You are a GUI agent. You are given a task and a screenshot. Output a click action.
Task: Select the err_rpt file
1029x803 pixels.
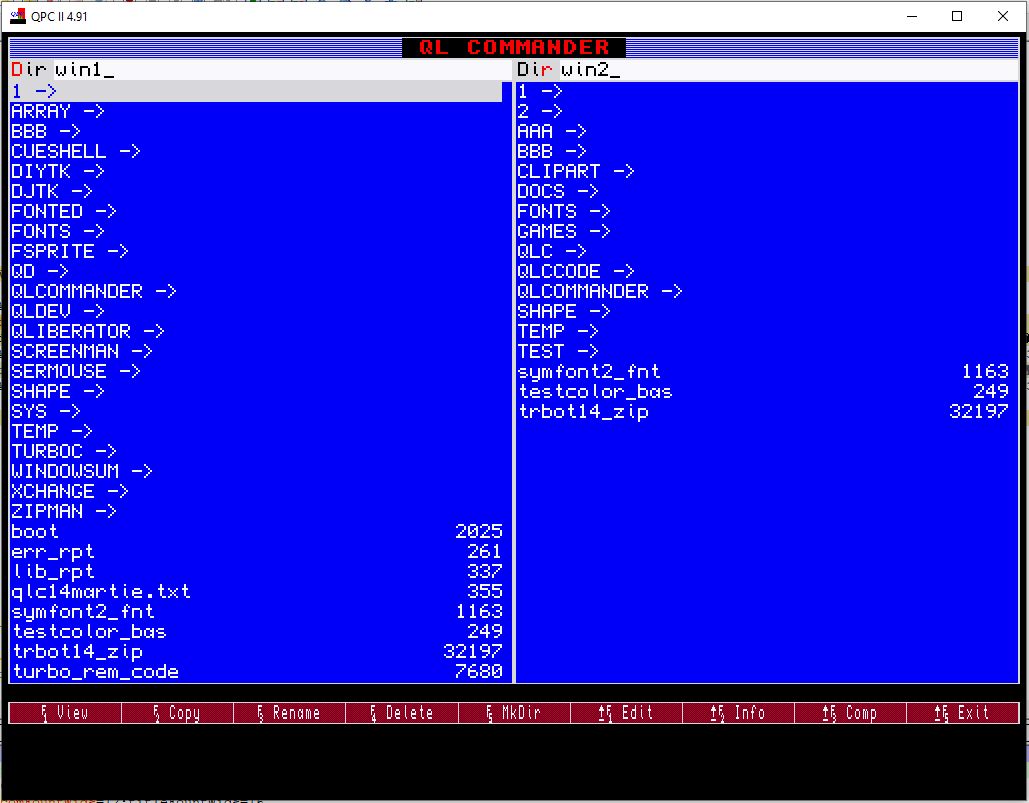(x=257, y=552)
